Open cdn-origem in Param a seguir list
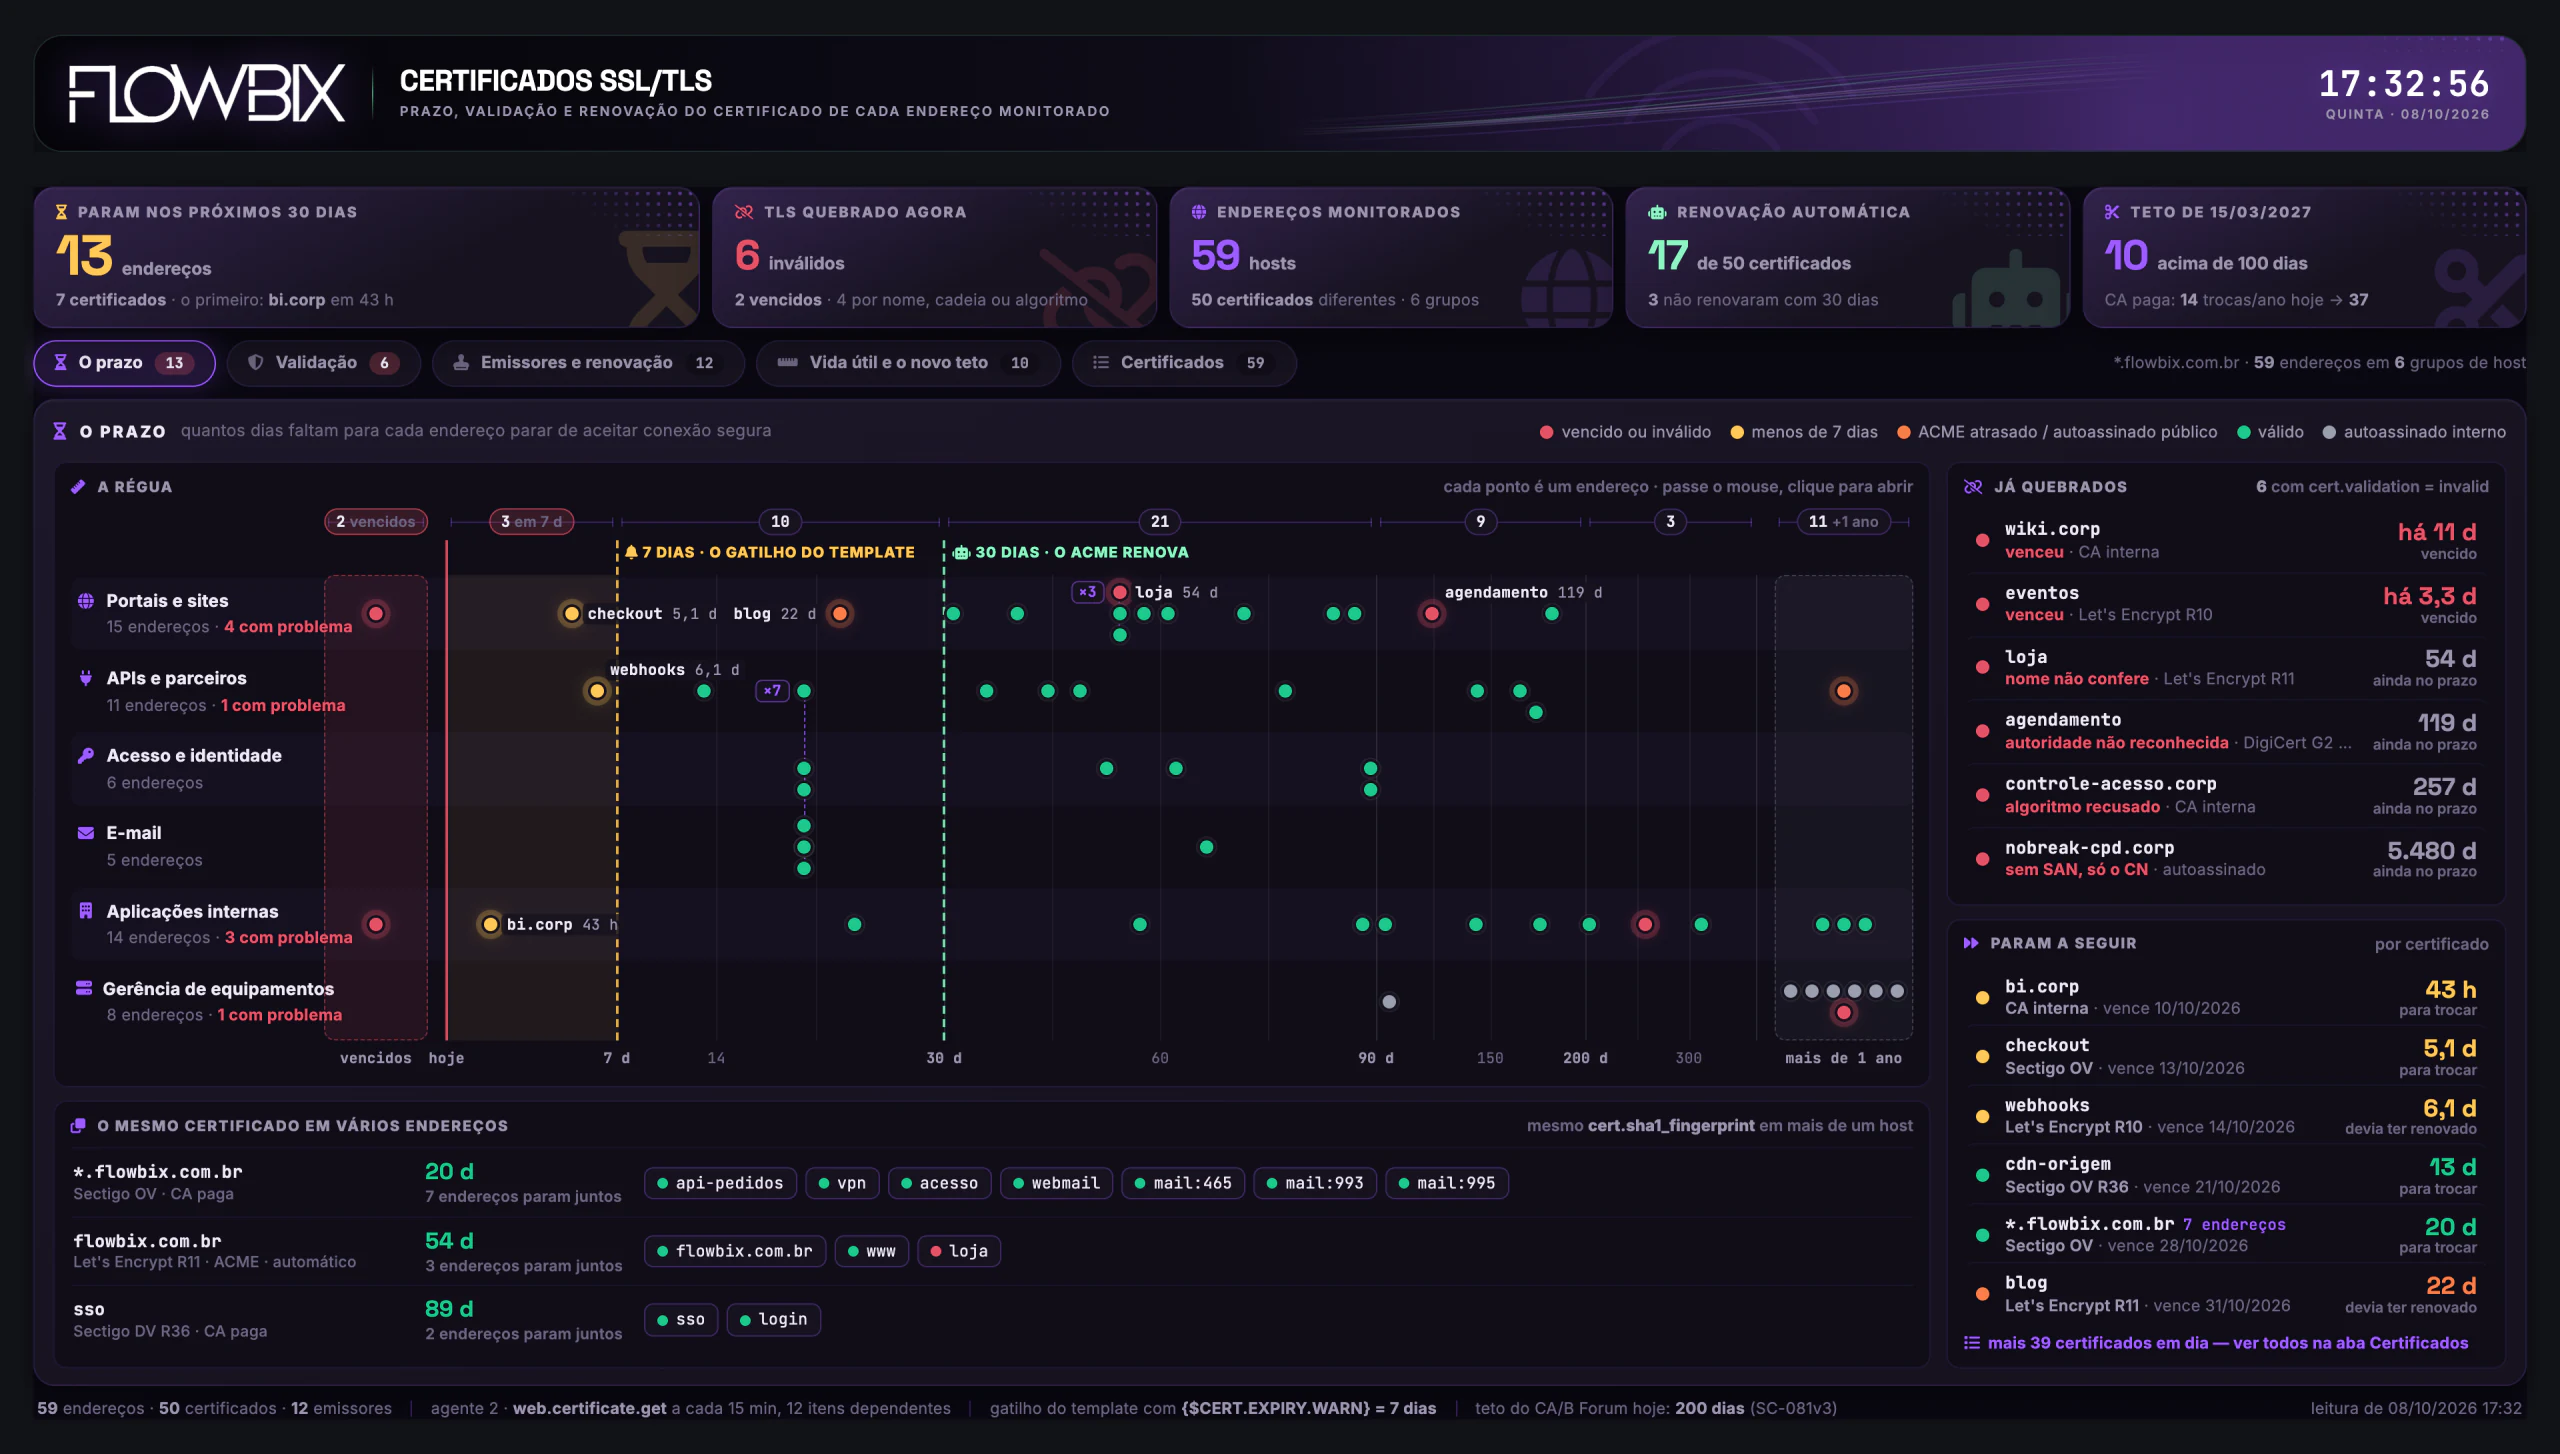Image resolution: width=2560 pixels, height=1454 pixels. (x=2227, y=1175)
